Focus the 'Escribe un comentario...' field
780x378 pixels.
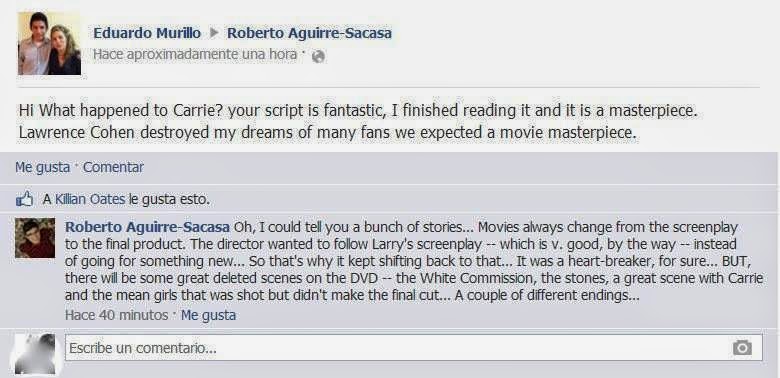413,348
